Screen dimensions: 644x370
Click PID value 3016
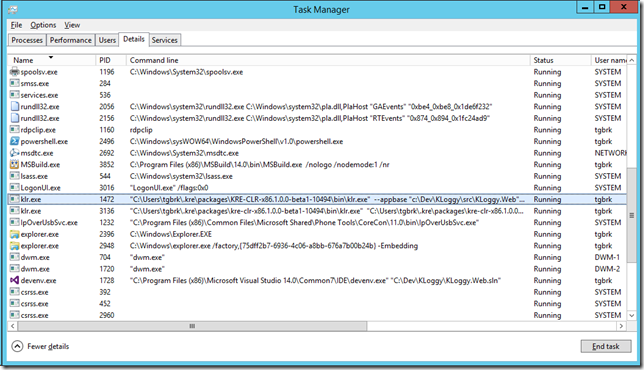tap(107, 188)
